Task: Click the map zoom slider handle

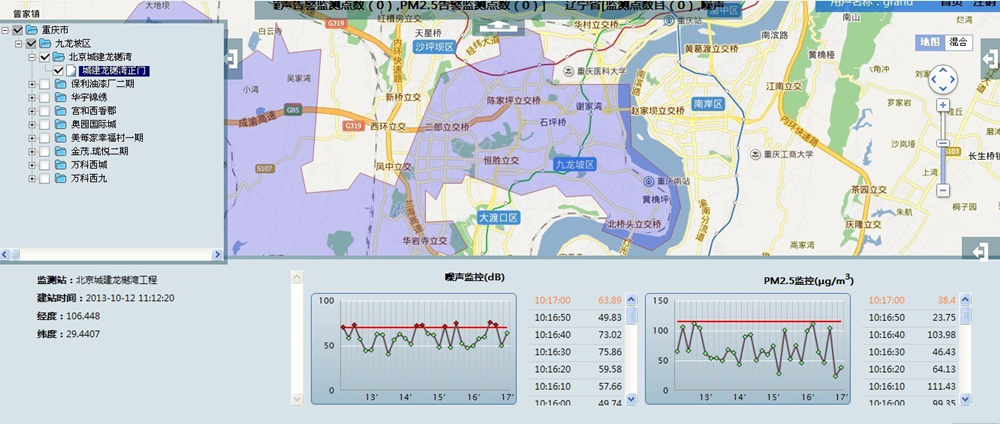Action: 943,143
